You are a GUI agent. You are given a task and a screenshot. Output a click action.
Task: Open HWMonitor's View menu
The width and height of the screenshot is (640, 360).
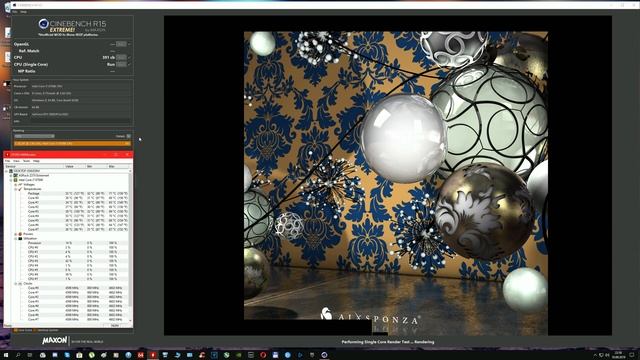16,161
